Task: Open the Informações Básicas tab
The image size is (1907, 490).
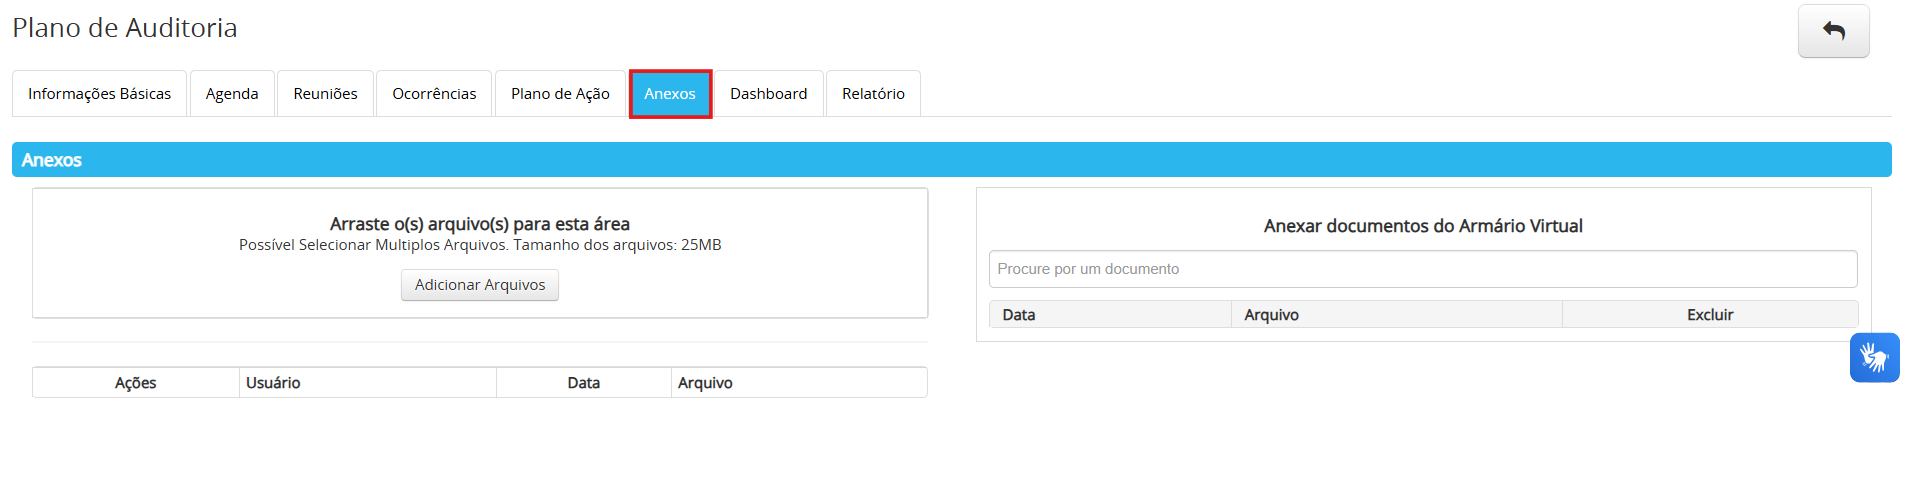Action: [x=99, y=94]
